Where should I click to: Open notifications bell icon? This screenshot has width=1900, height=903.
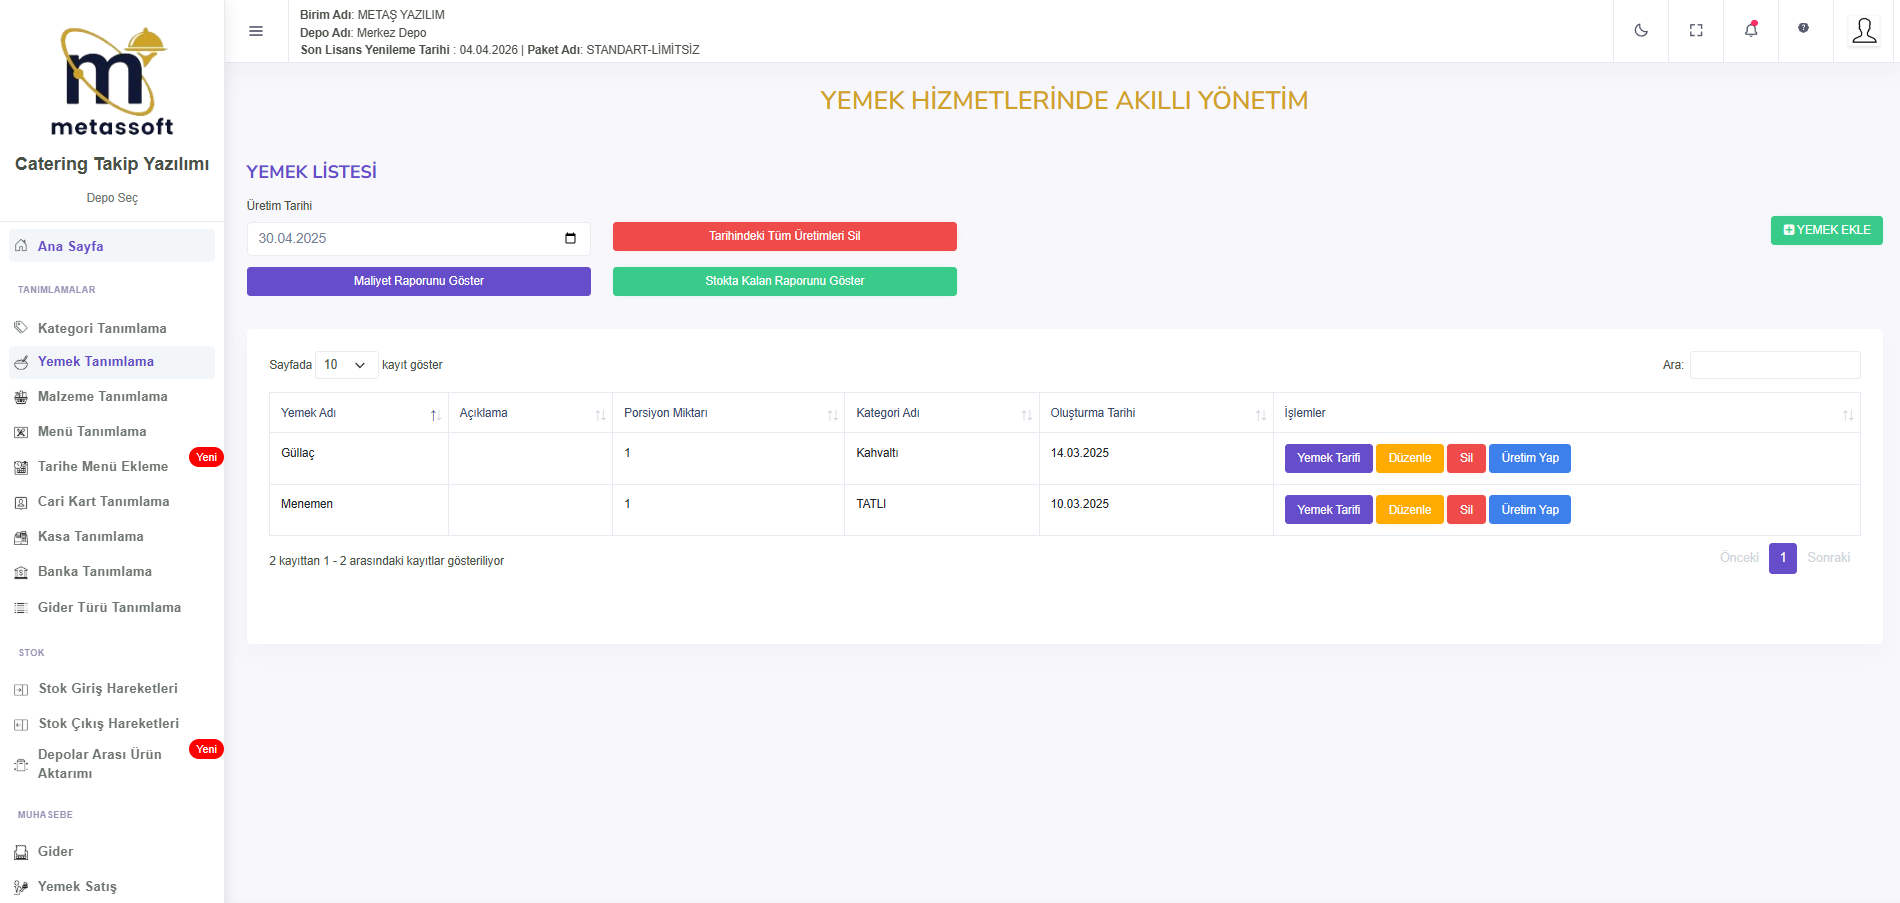1751,30
